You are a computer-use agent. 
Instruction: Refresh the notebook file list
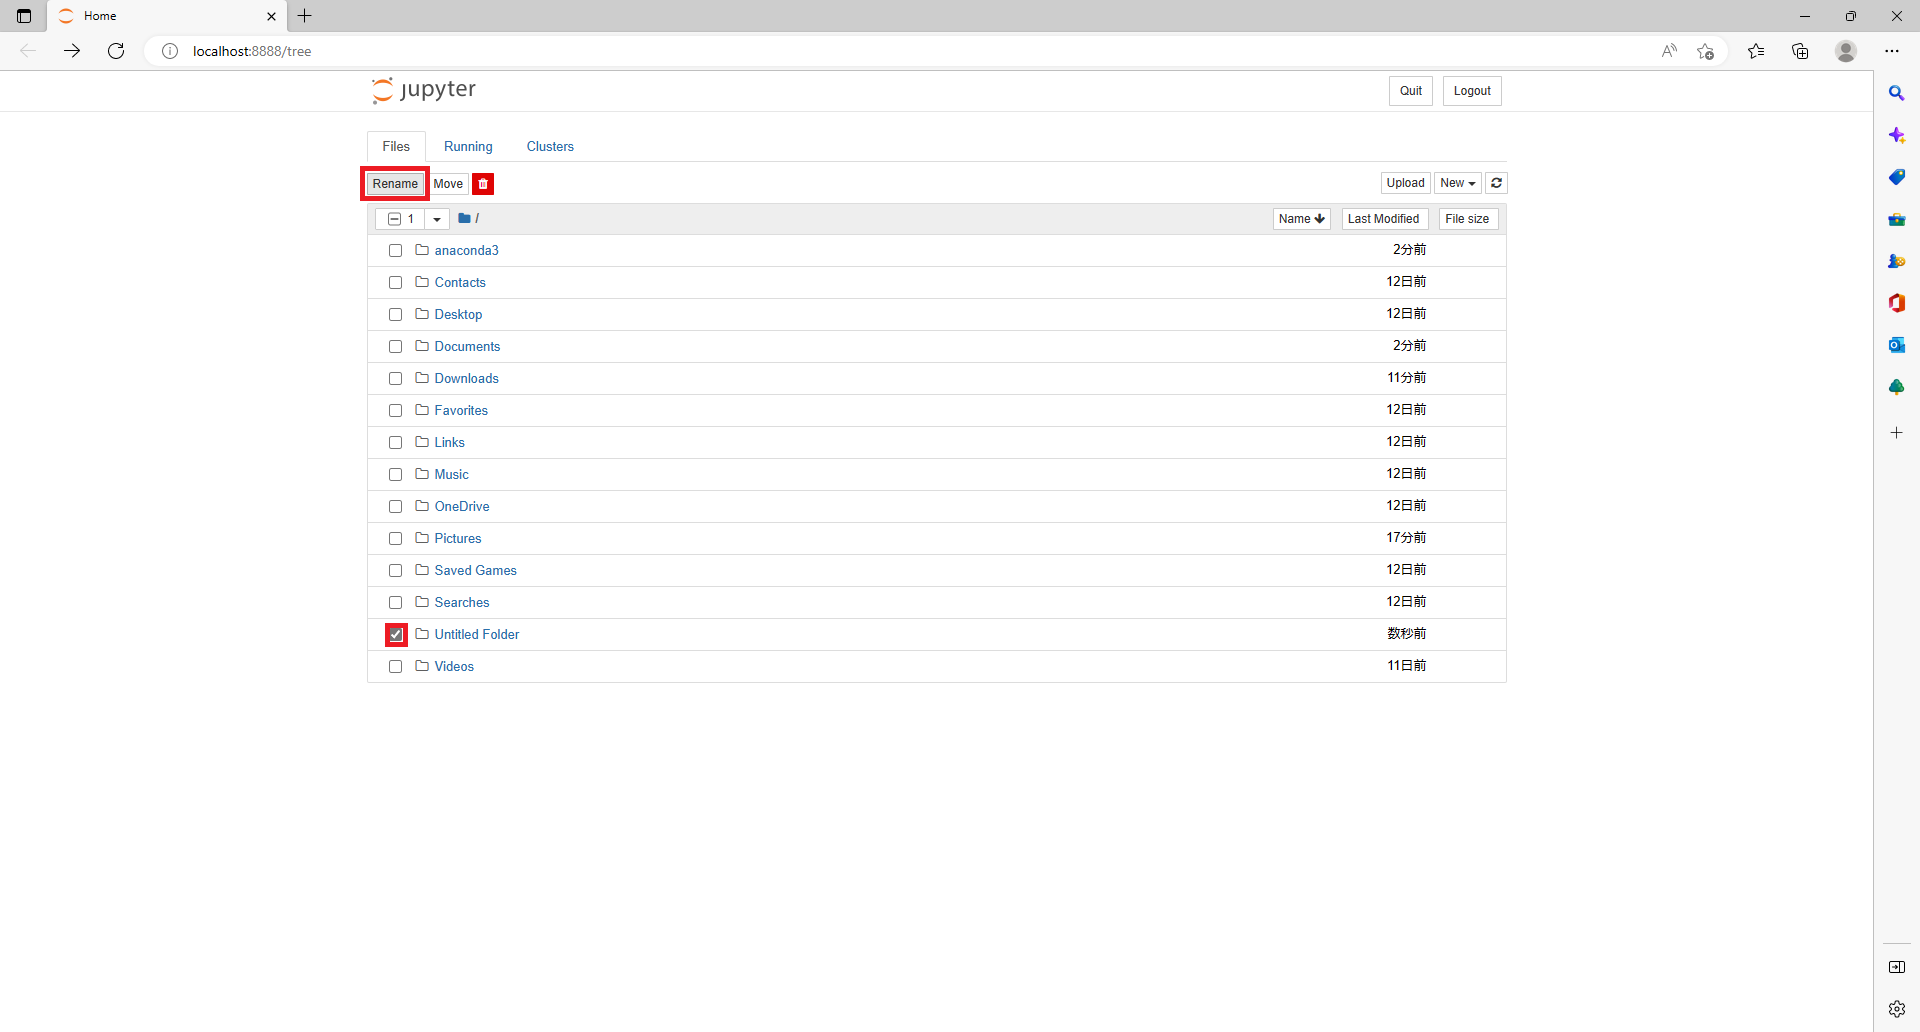click(x=1496, y=183)
